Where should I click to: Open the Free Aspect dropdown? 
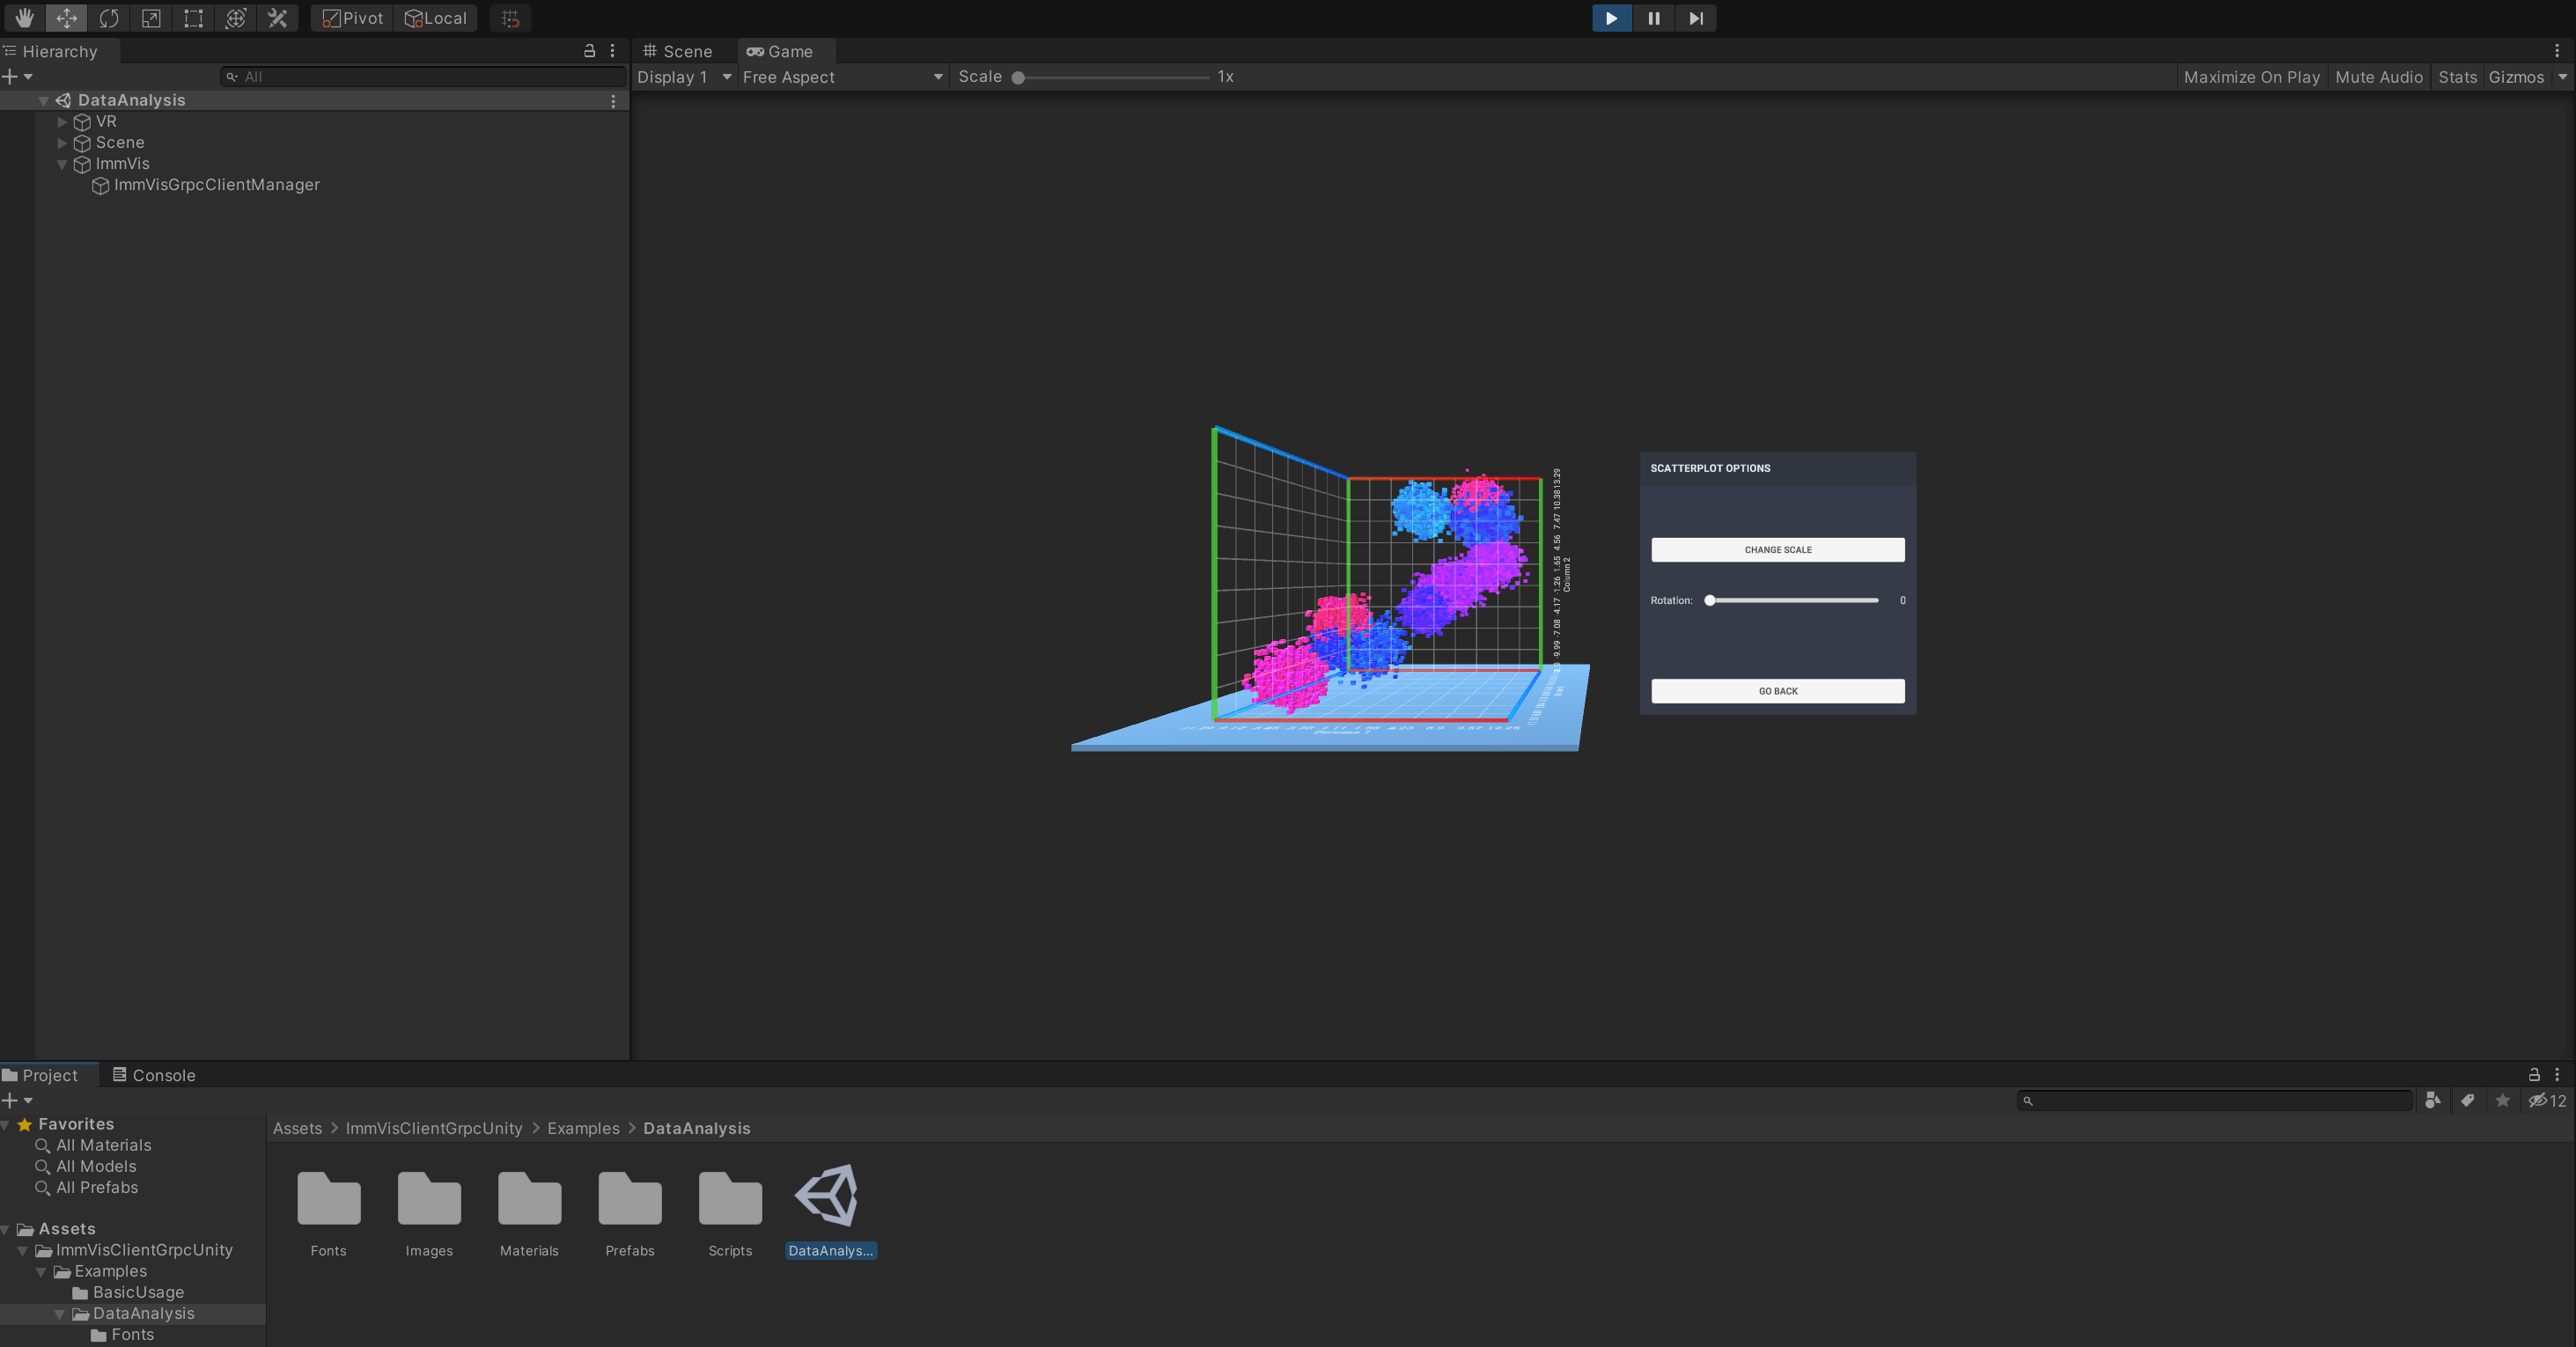click(842, 77)
